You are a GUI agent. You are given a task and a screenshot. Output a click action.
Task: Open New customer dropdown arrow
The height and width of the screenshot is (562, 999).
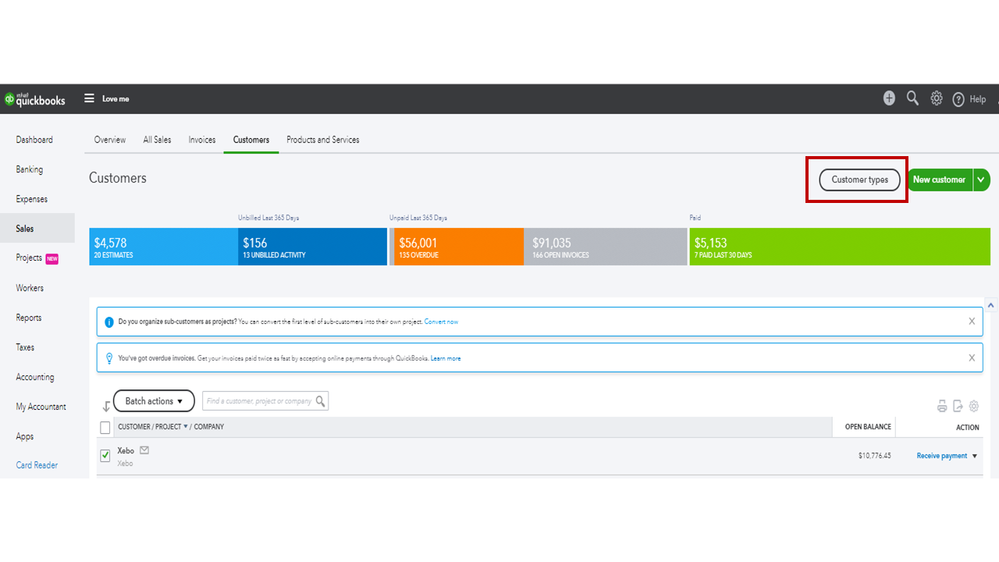[981, 180]
